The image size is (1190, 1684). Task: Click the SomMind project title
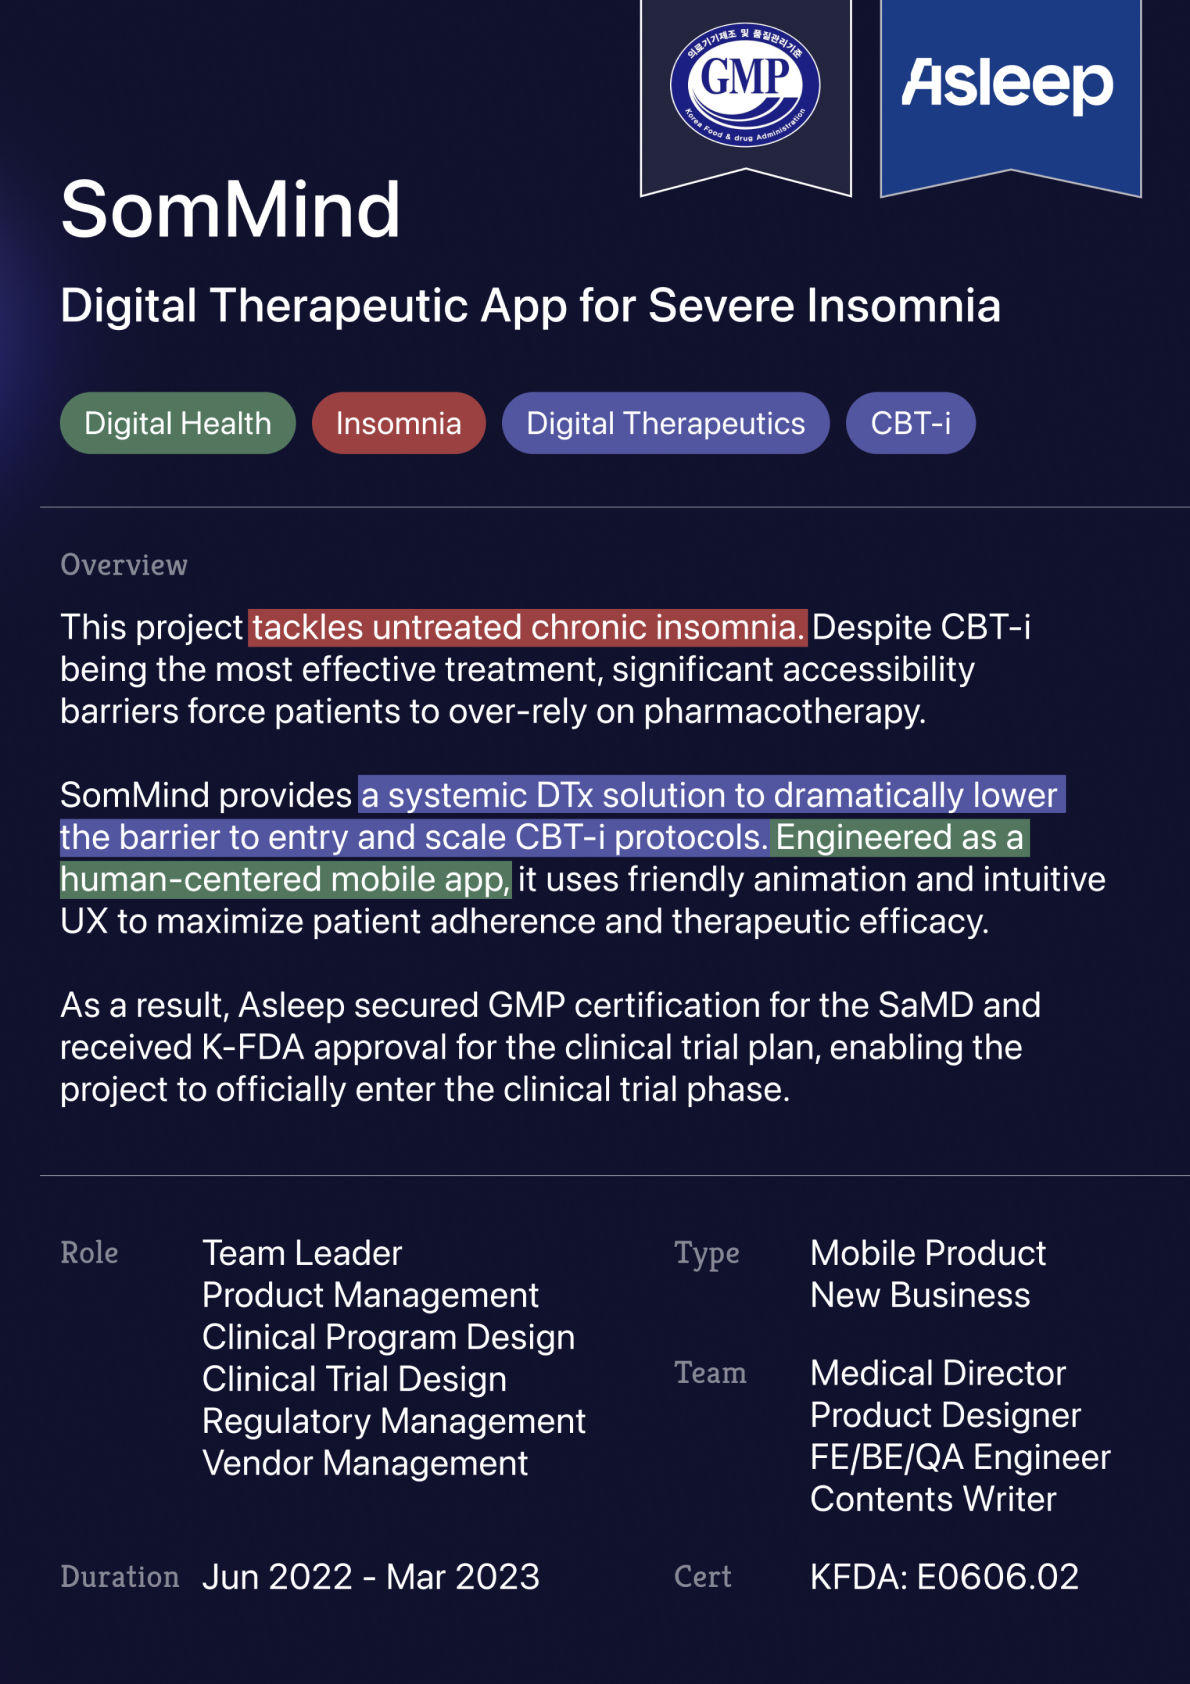point(230,210)
